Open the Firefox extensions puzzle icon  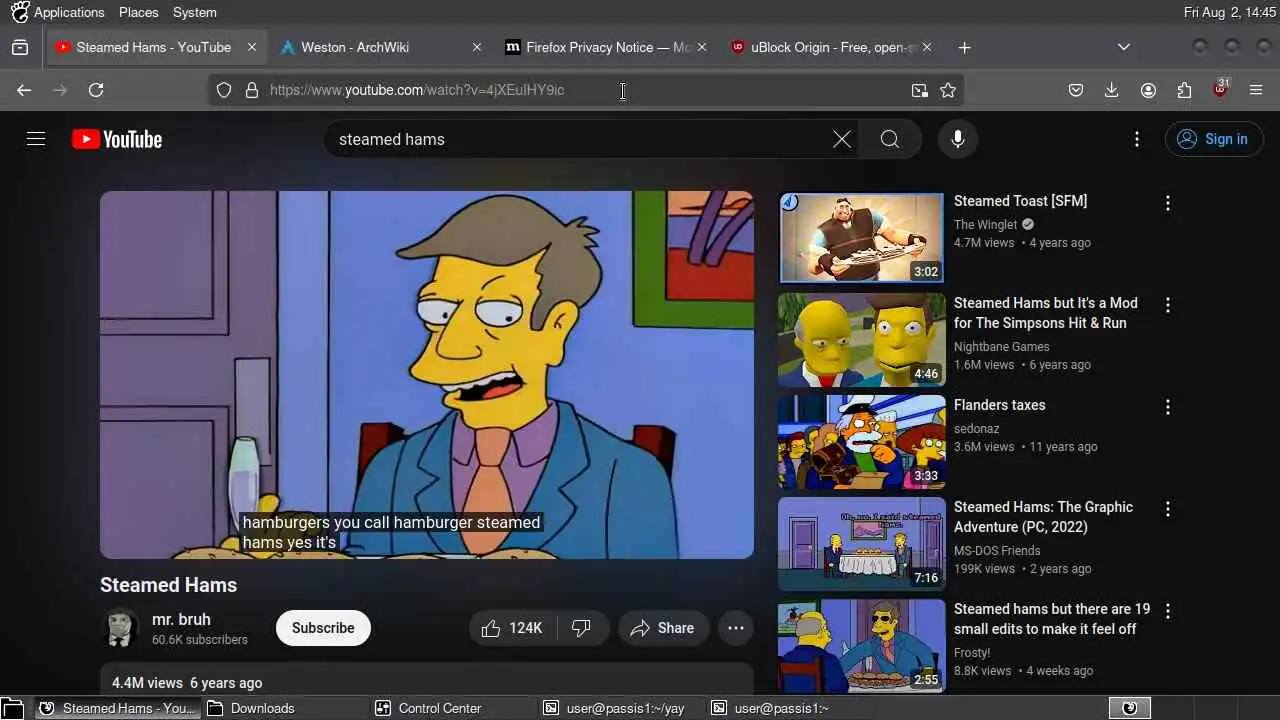(x=1184, y=90)
